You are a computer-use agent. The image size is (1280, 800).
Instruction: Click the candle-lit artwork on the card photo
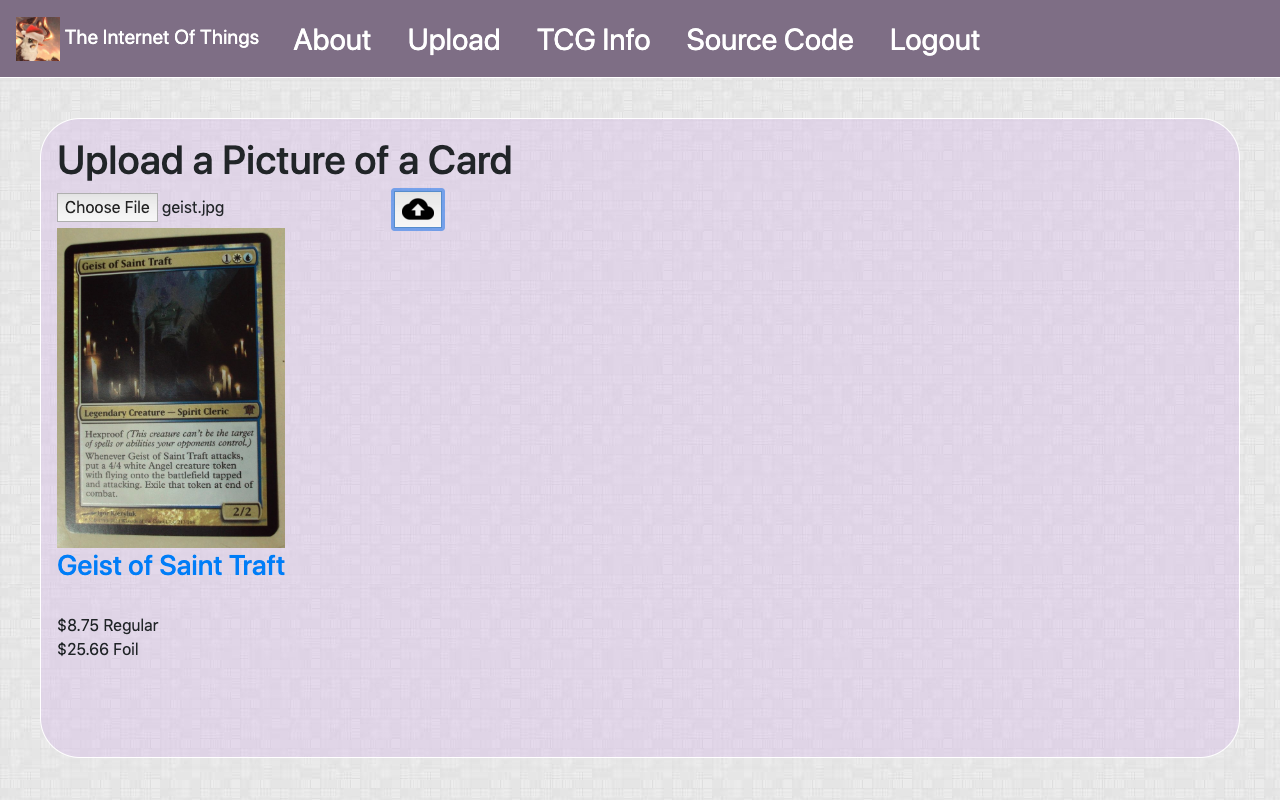[x=169, y=336]
